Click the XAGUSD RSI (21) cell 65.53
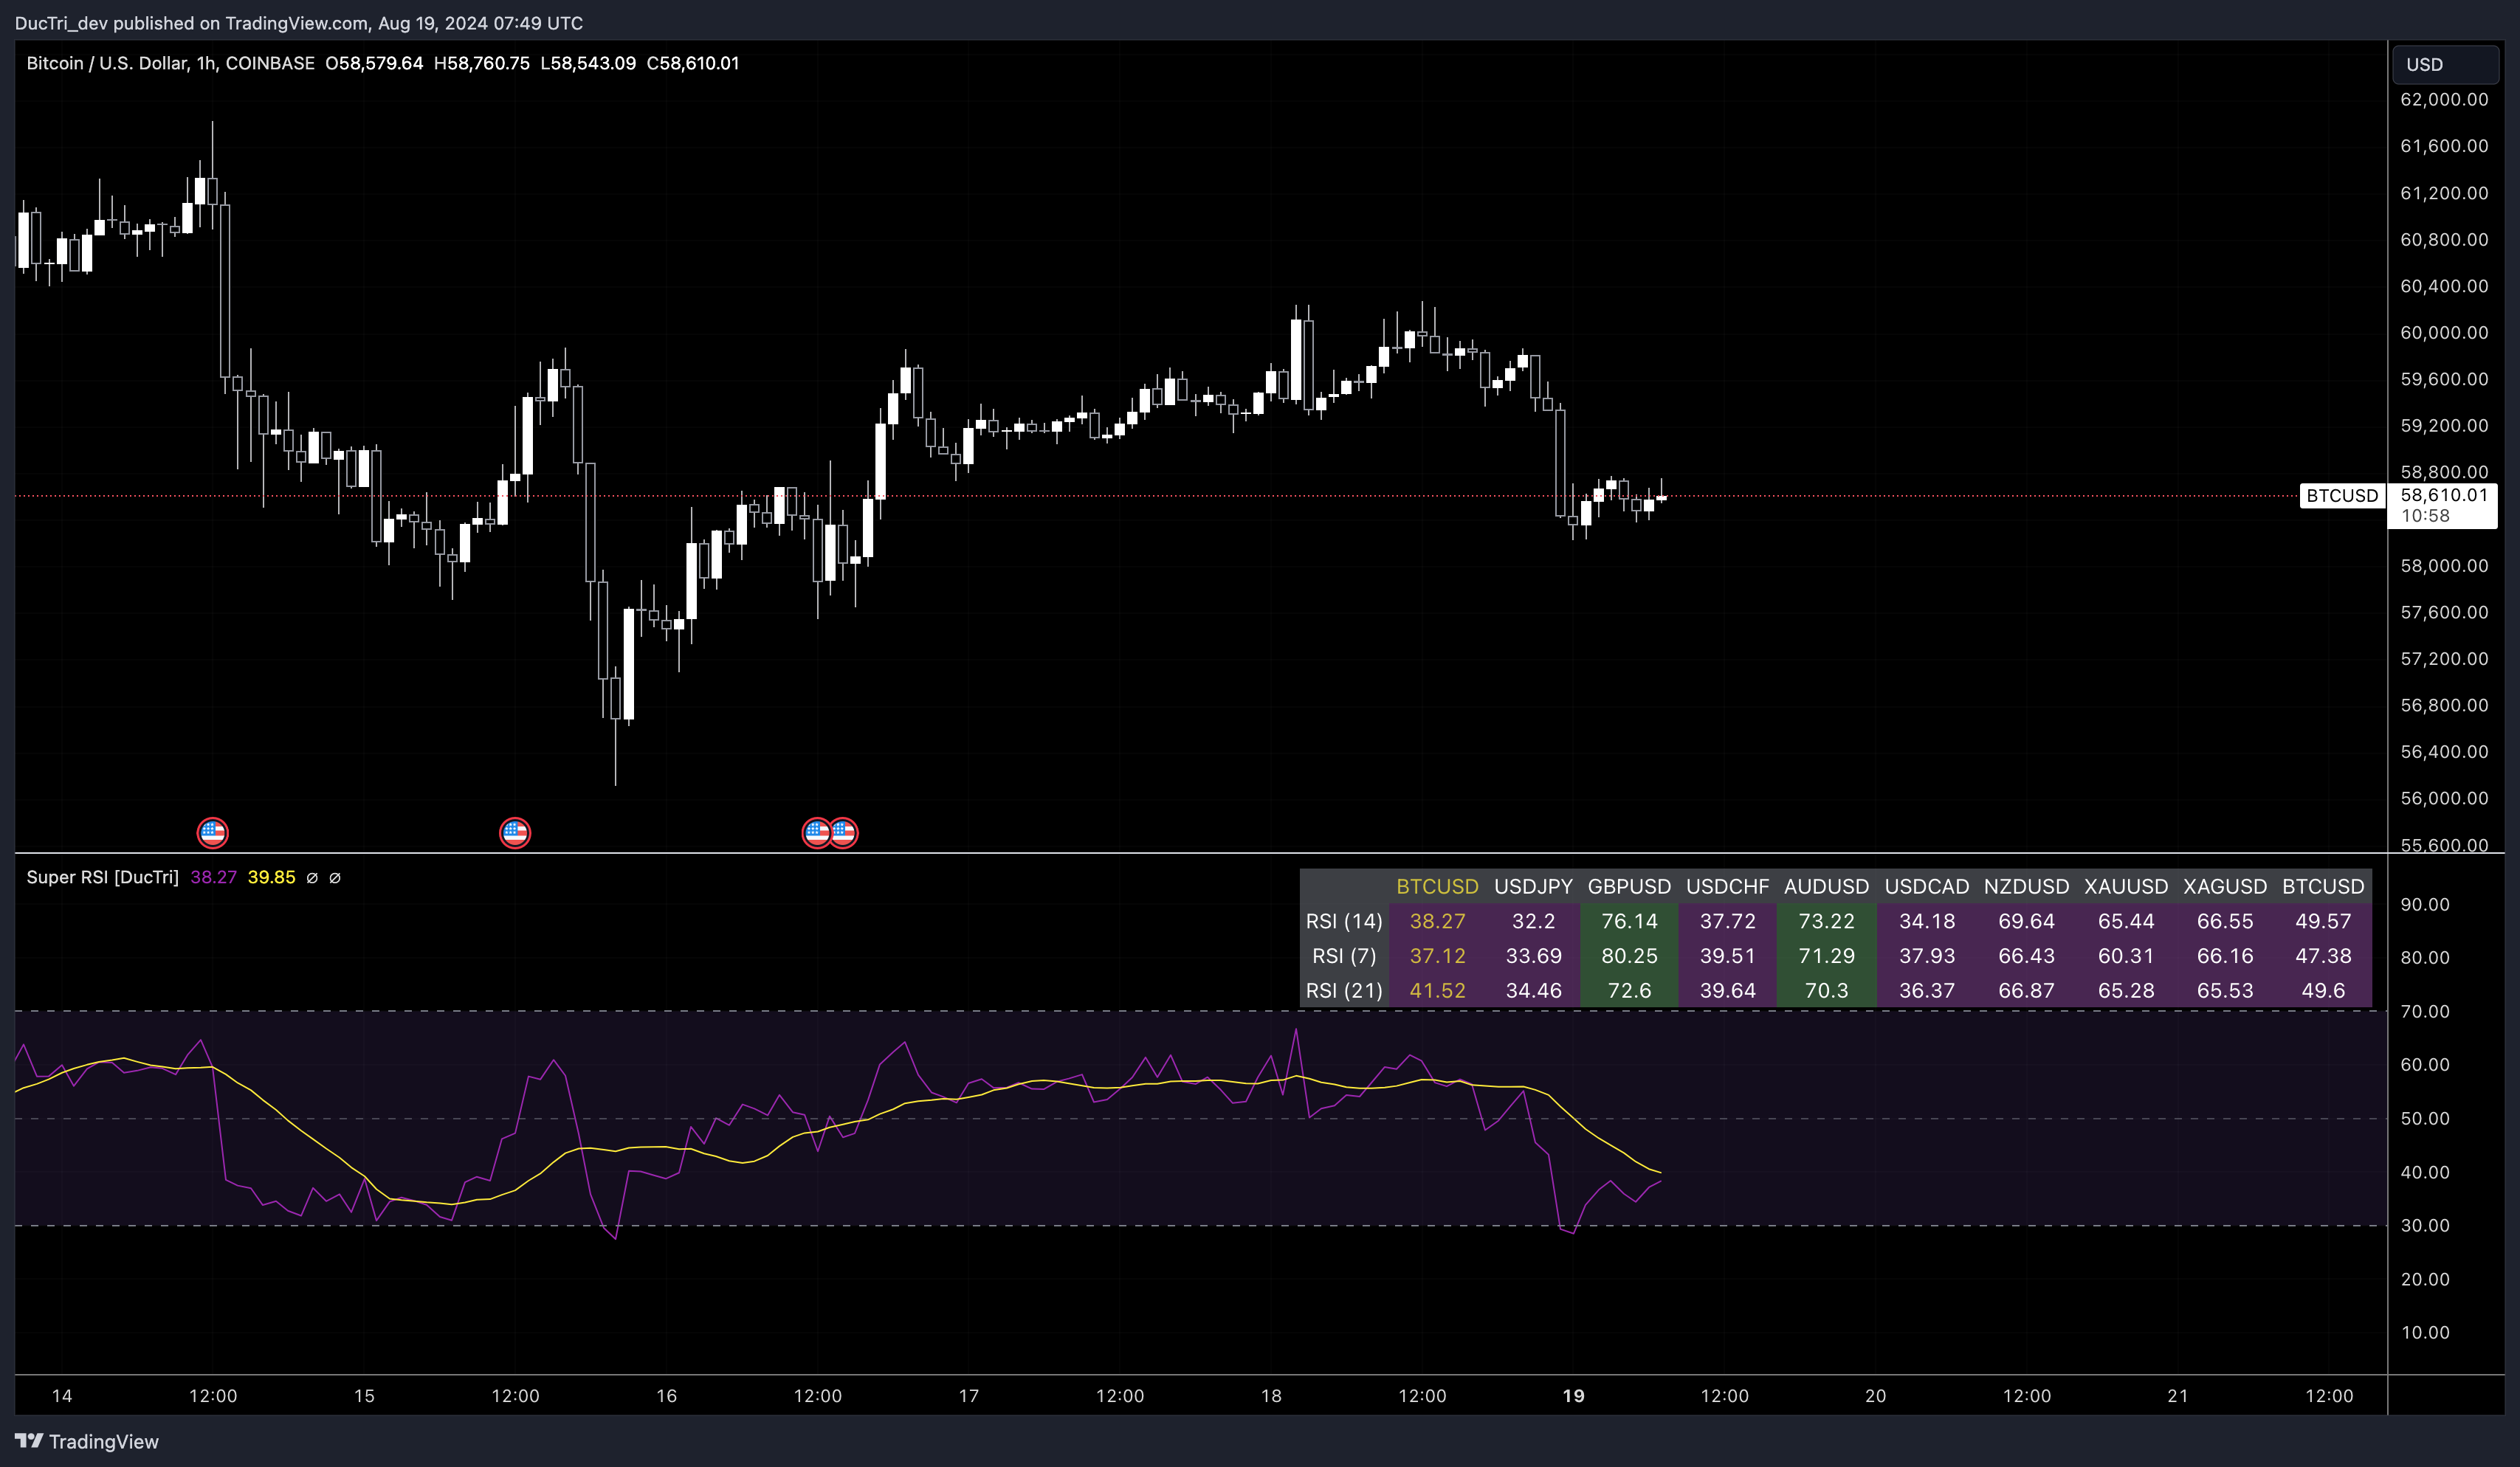 point(2225,990)
